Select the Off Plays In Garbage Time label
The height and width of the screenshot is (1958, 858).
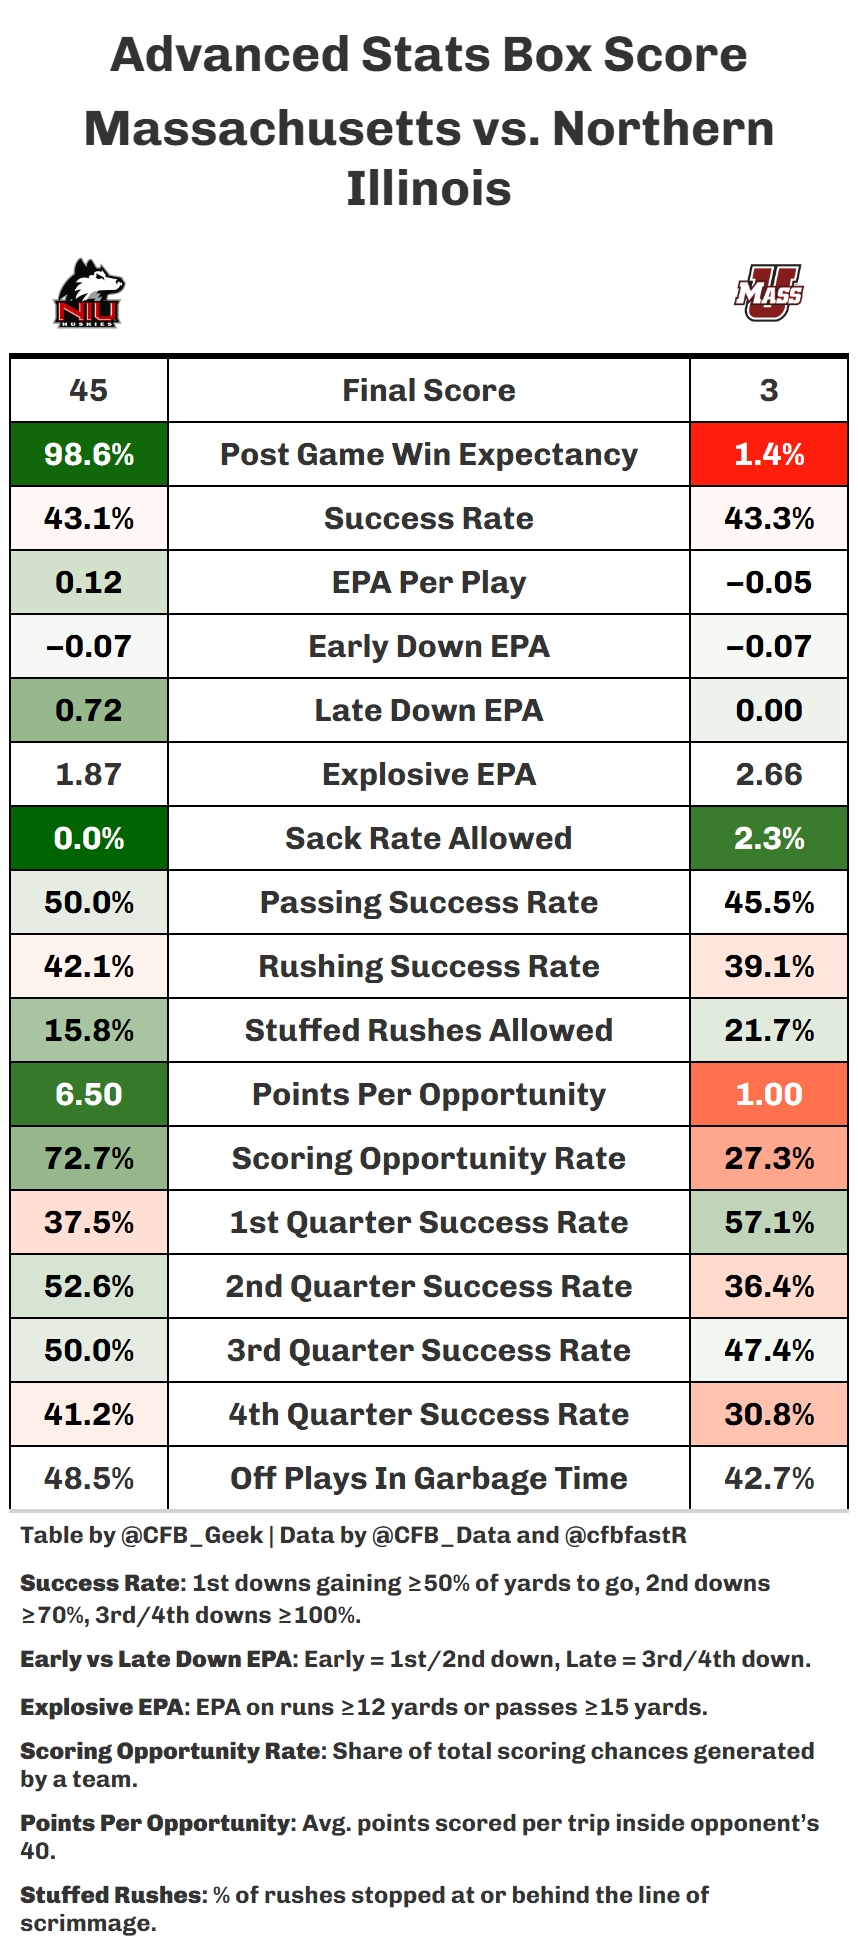click(x=428, y=1478)
